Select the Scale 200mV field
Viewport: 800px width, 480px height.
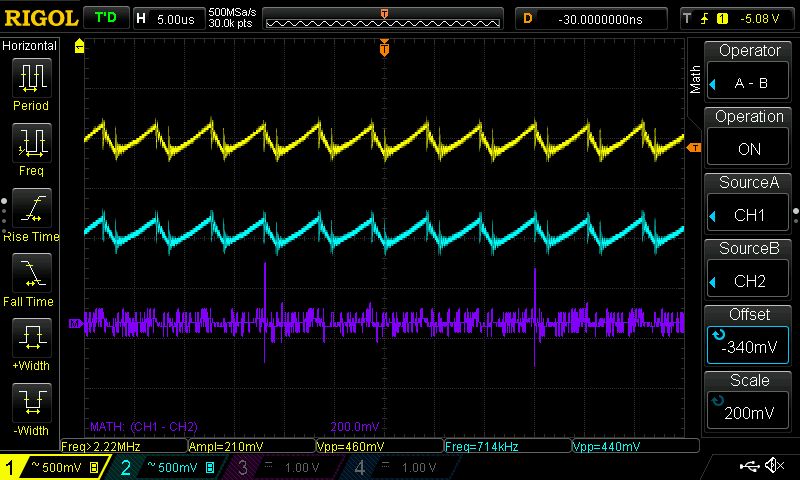coord(748,412)
